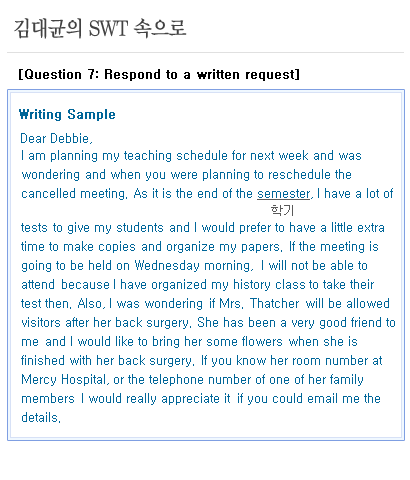The image size is (410, 480).
Task: Click Mercy Hospital in the text
Action: coord(65,380)
